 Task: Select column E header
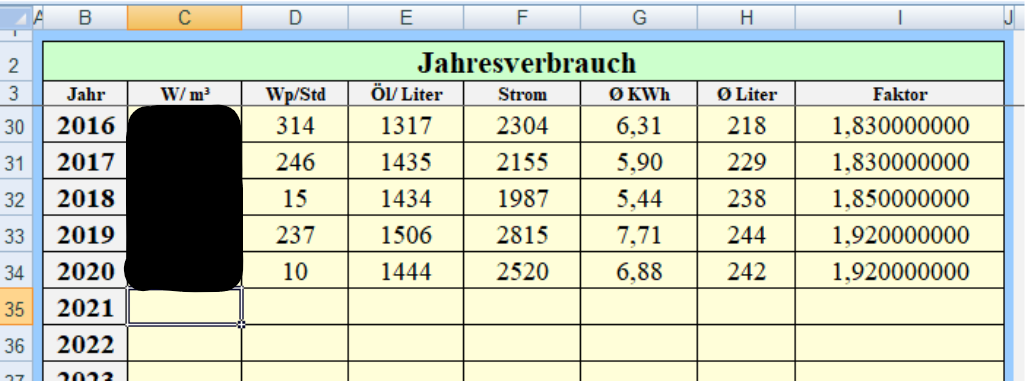(x=406, y=18)
